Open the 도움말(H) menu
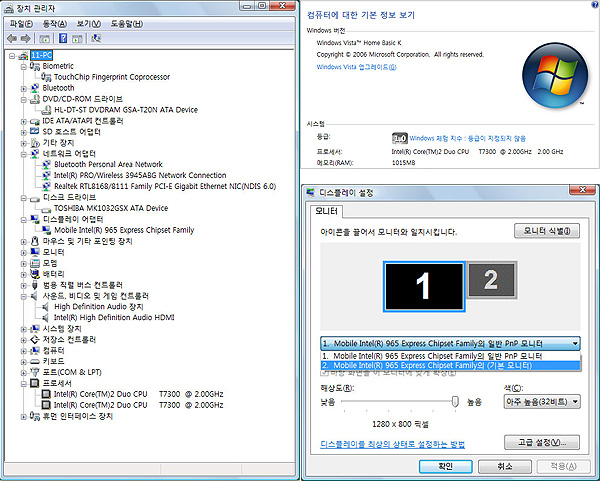Screen dimensions: 600x483 click(127, 24)
